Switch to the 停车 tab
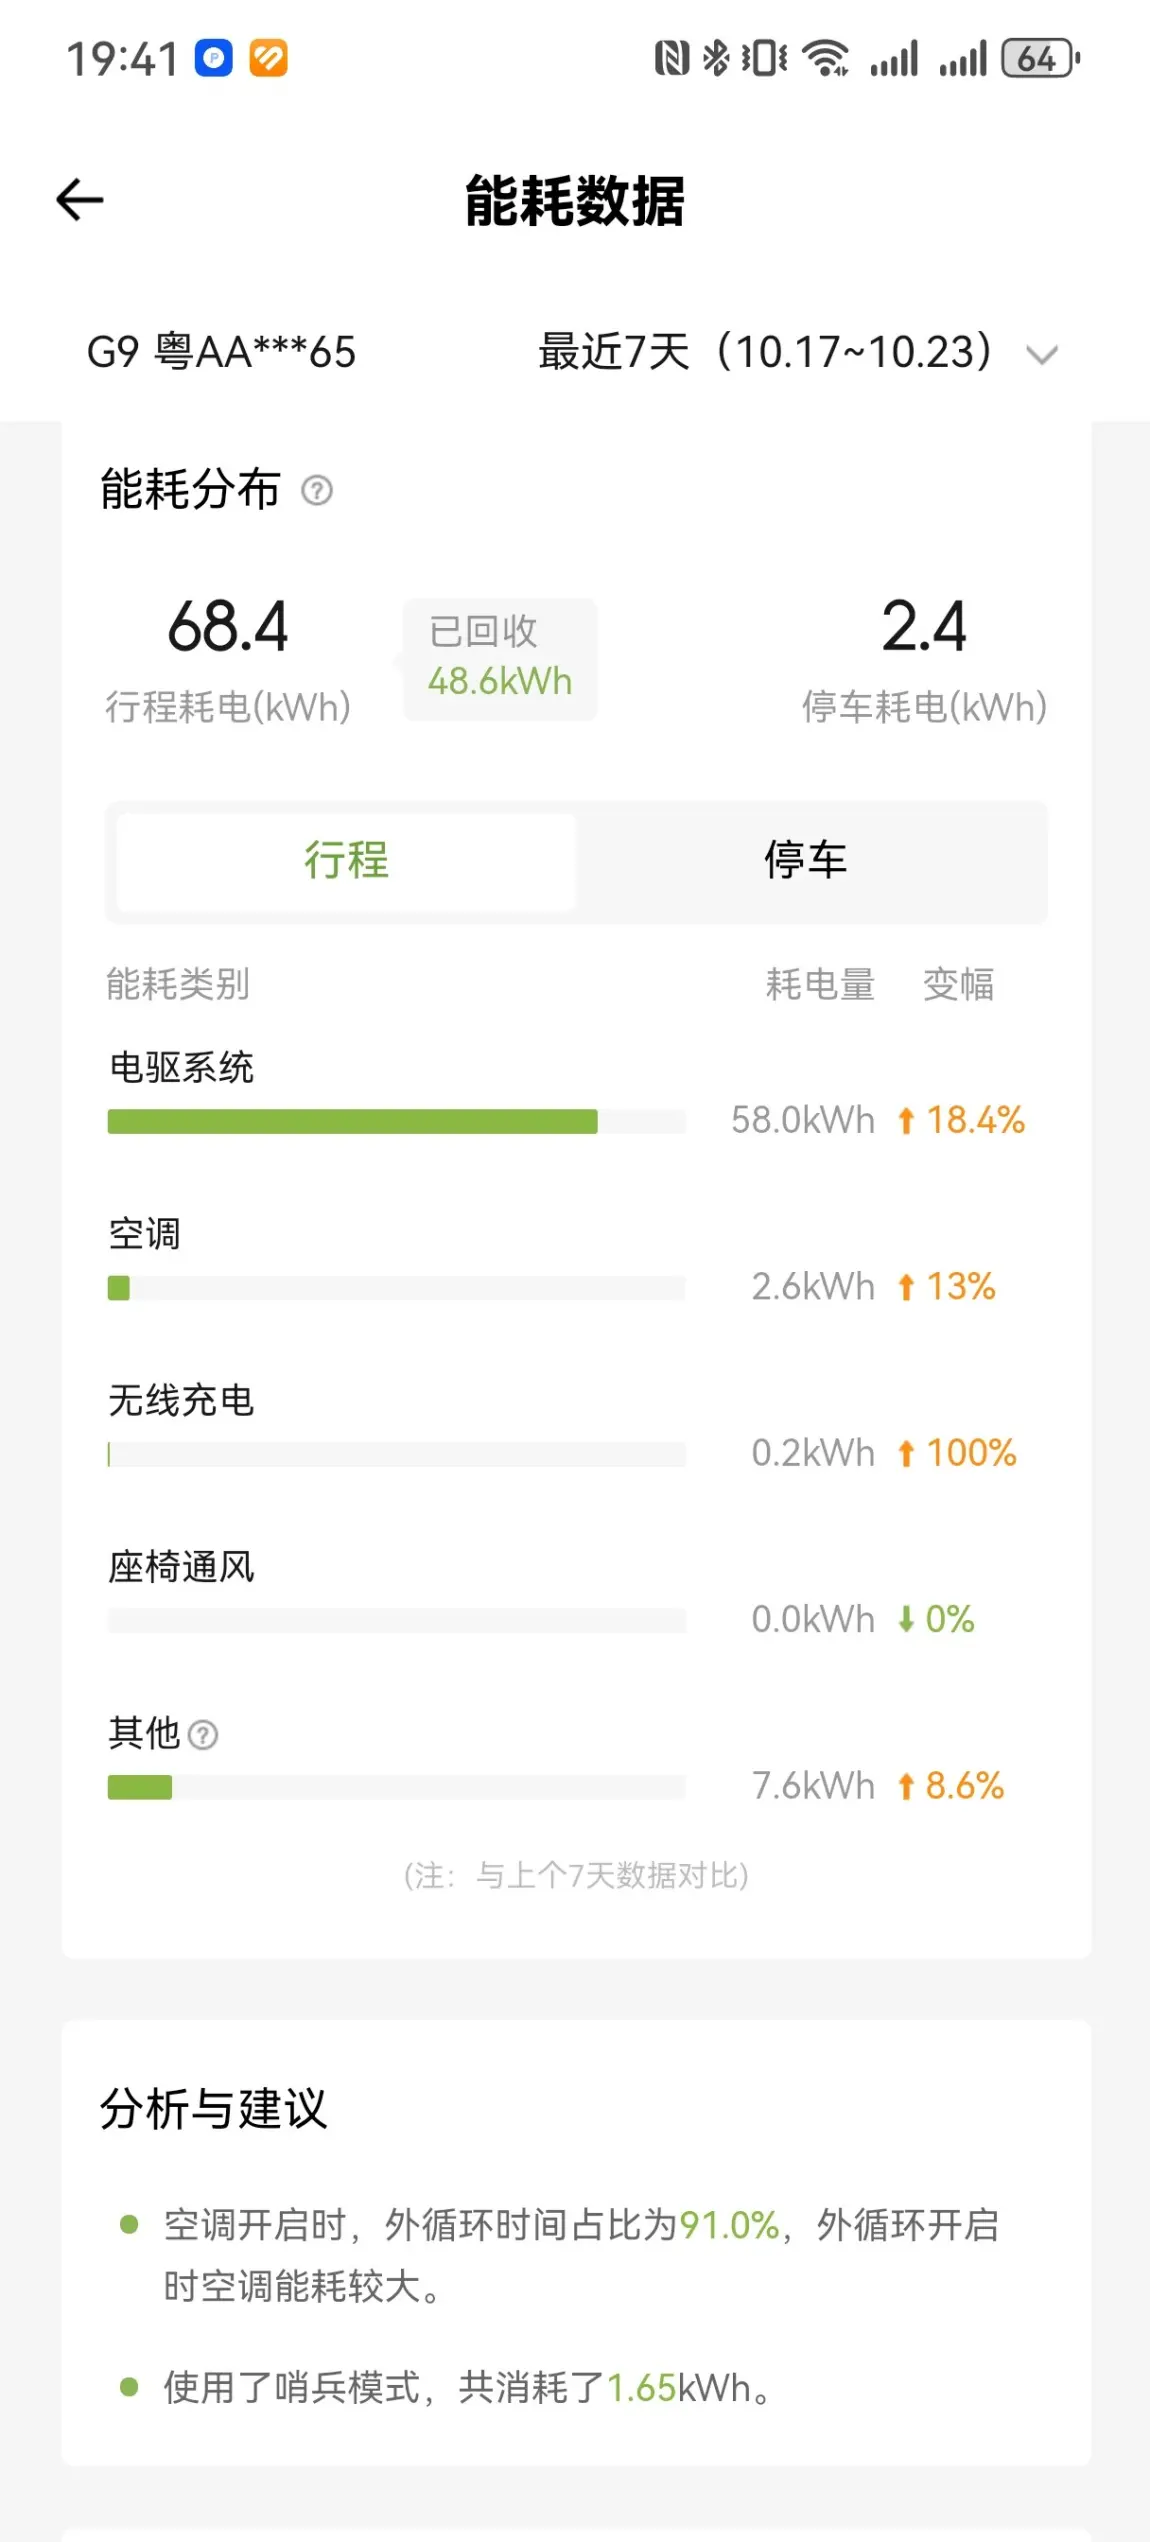 coord(806,861)
